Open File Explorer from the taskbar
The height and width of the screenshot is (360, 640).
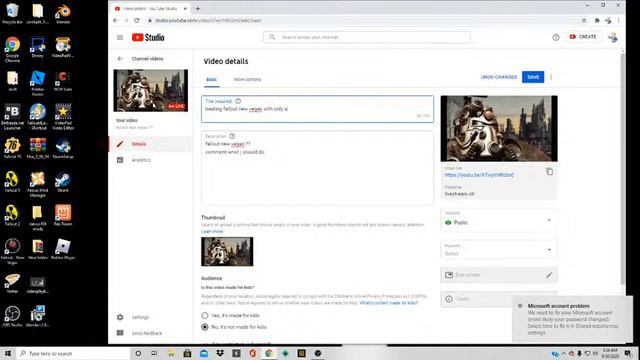(x=171, y=353)
